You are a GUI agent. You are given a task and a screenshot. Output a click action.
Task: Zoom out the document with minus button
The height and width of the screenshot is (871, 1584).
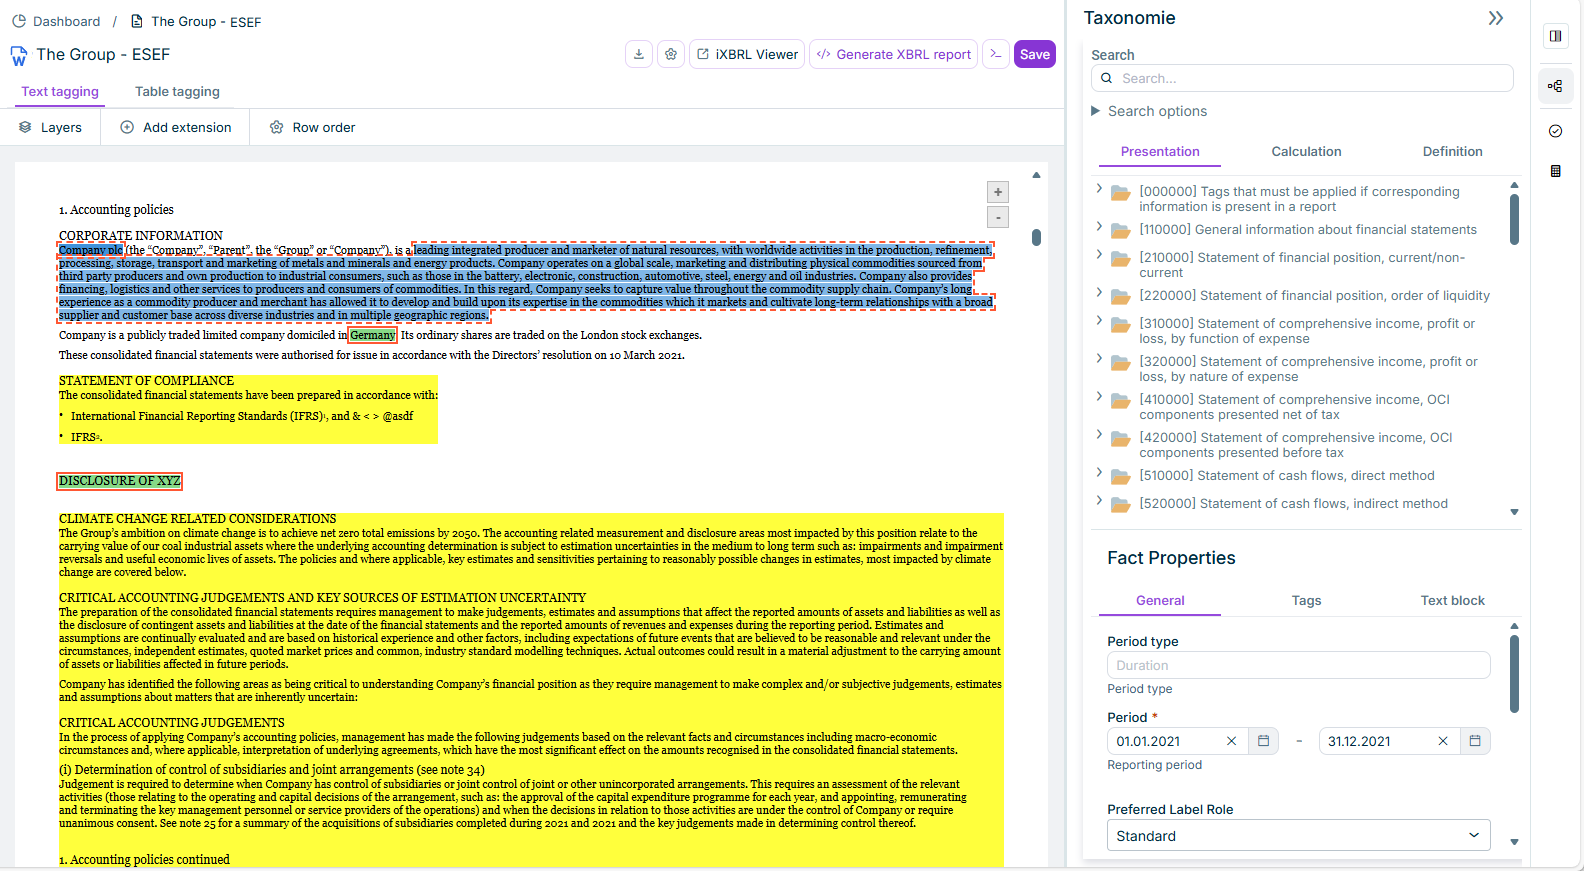(998, 217)
